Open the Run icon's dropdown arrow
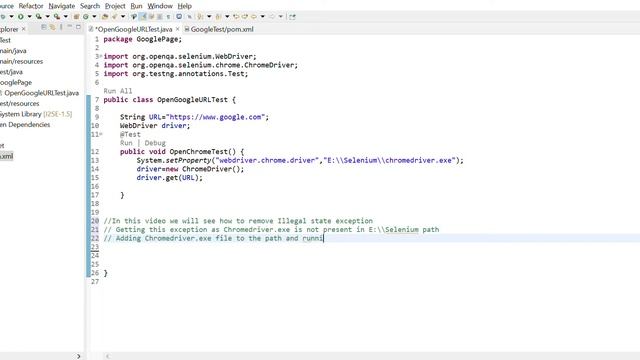Viewport: 640px width, 360px height. [x=29, y=17]
